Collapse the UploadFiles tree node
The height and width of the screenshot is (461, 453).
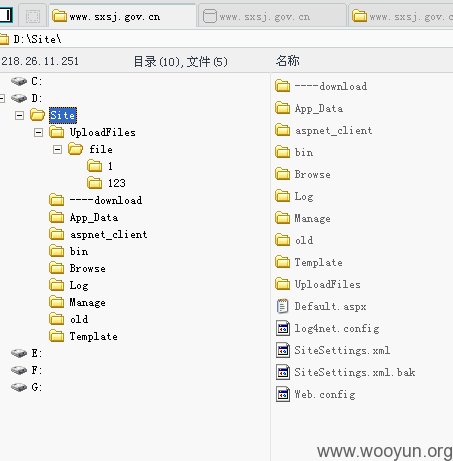(39, 132)
